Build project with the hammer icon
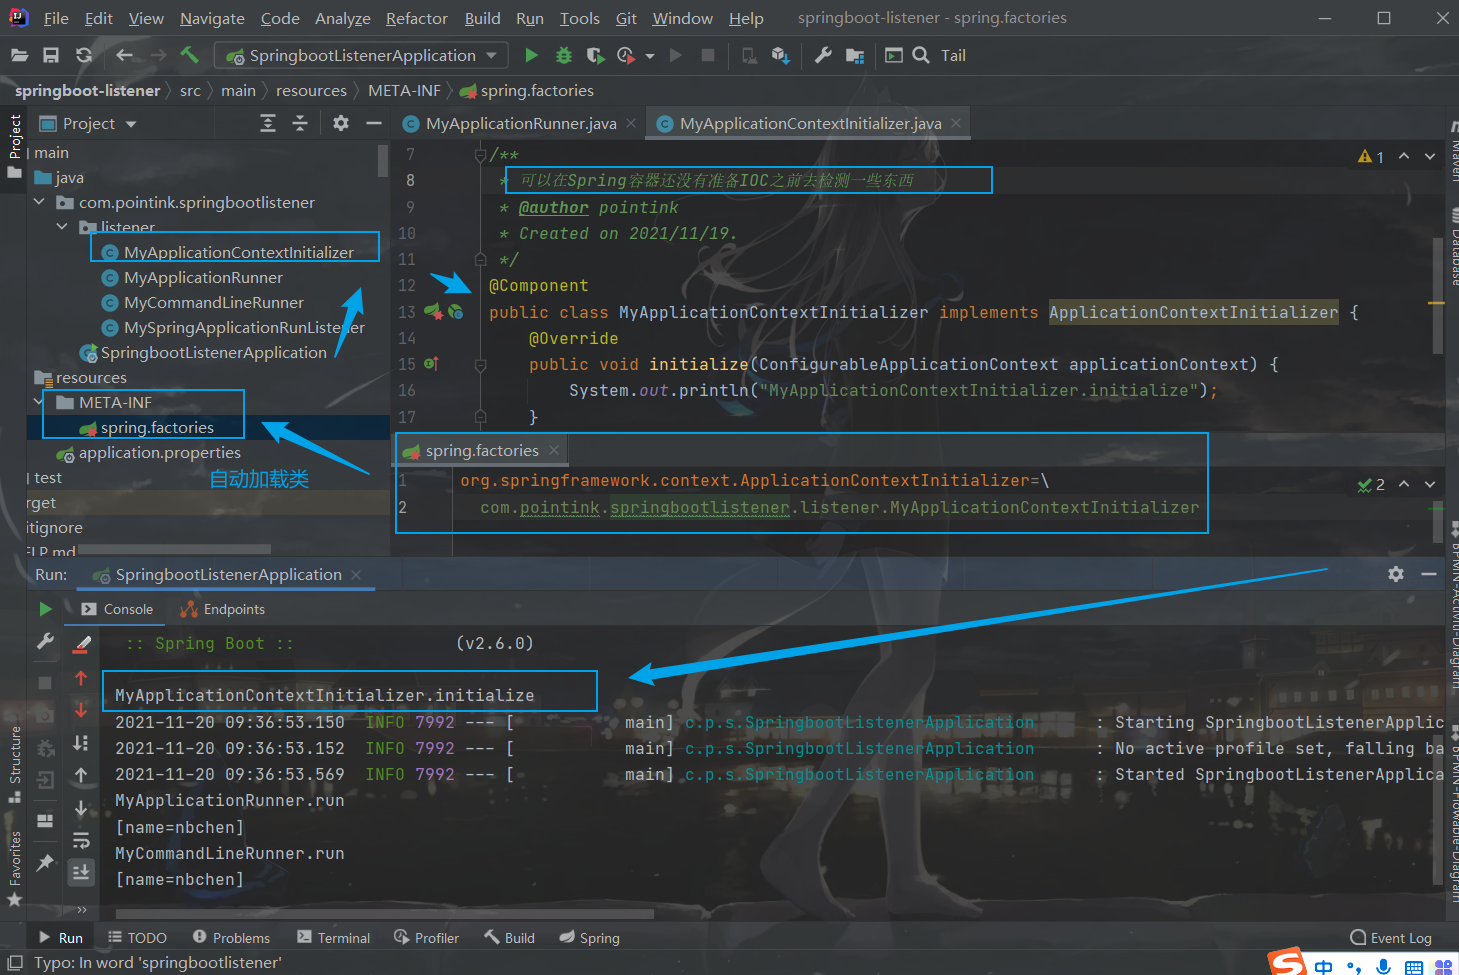Viewport: 1459px width, 975px height. [189, 55]
